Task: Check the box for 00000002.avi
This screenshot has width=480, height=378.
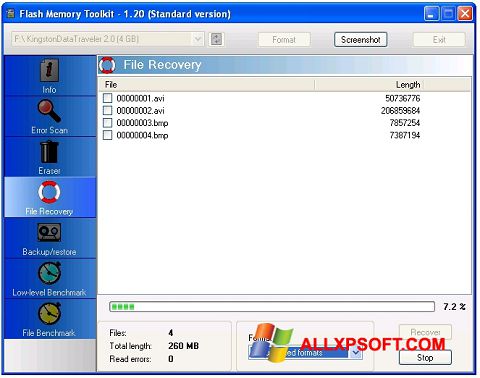Action: tap(107, 110)
